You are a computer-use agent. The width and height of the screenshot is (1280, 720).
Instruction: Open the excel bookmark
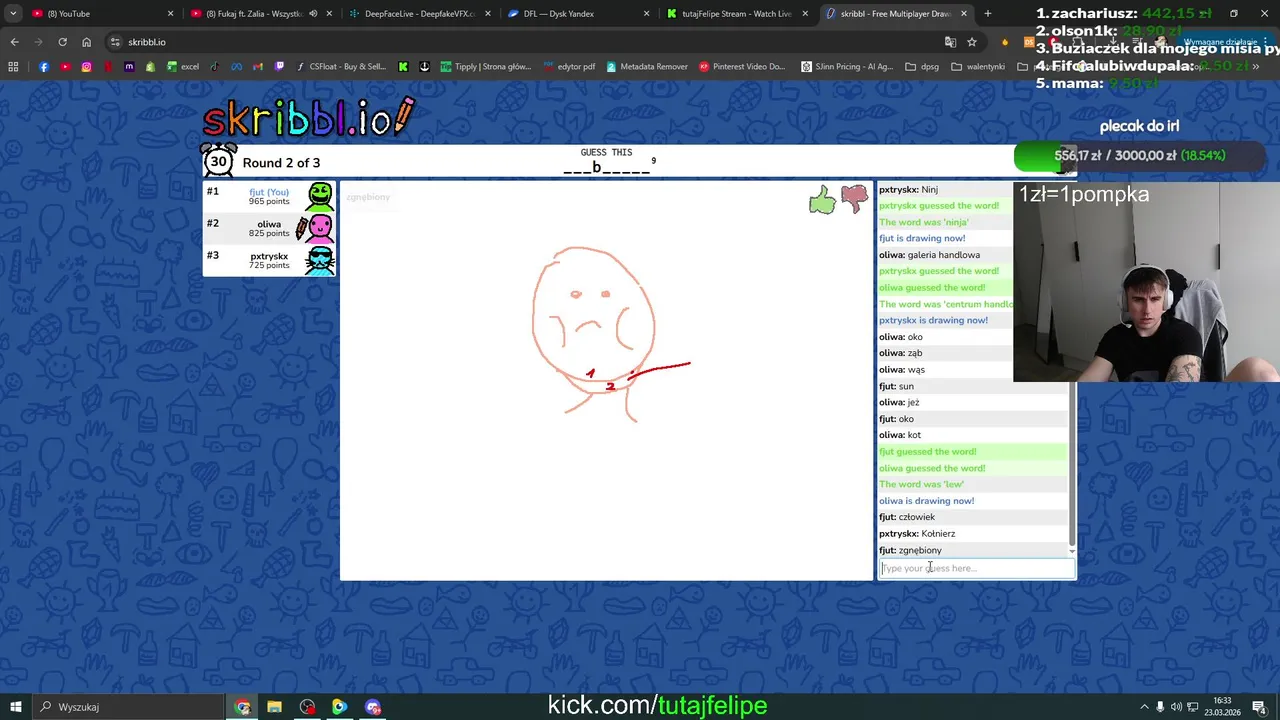pyautogui.click(x=183, y=67)
